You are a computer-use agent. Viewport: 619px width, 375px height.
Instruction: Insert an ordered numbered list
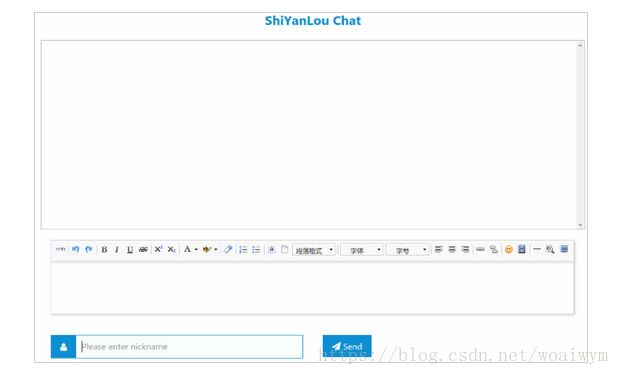(243, 249)
